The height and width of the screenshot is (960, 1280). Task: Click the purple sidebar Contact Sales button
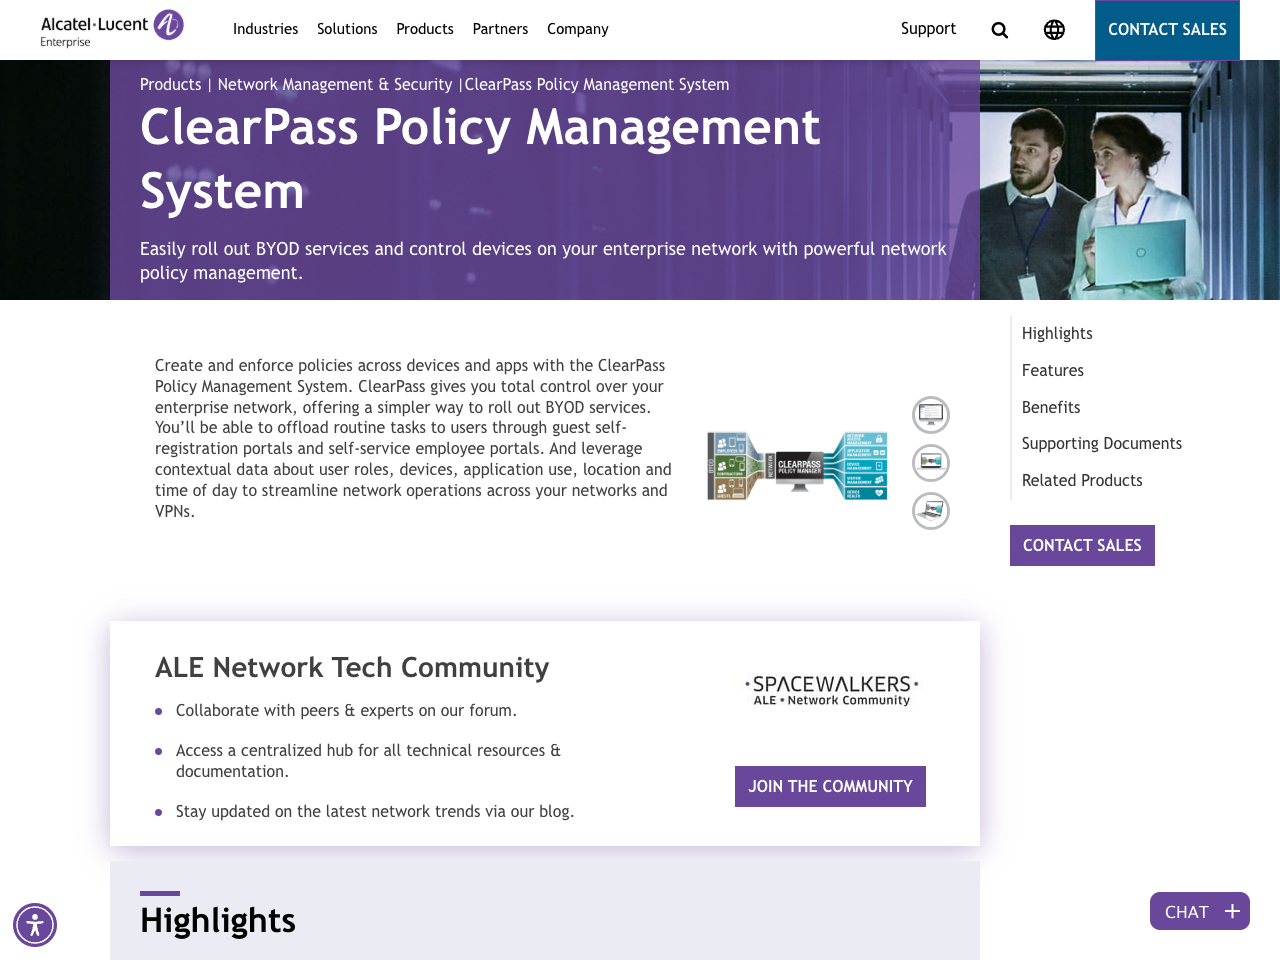pos(1082,545)
